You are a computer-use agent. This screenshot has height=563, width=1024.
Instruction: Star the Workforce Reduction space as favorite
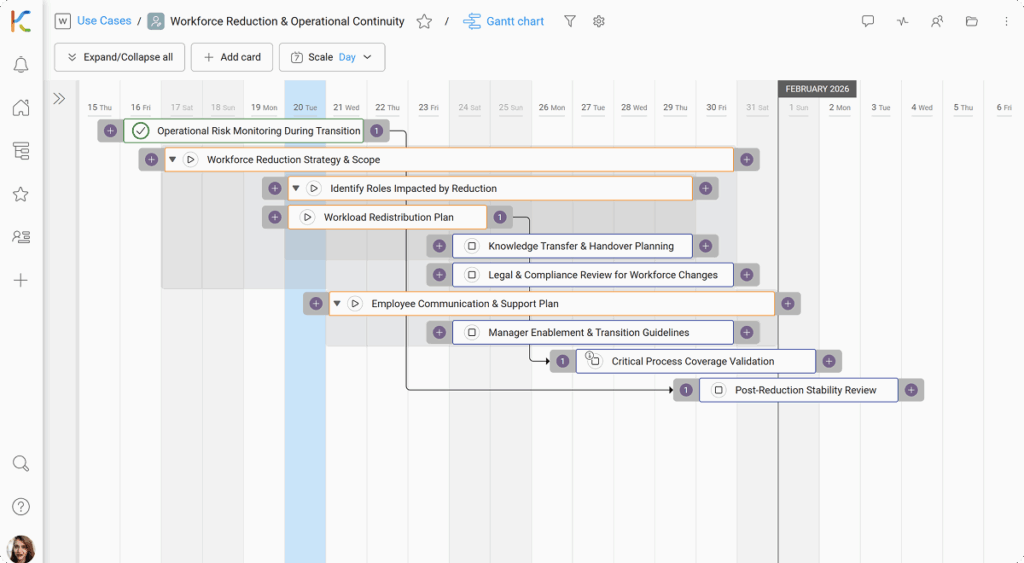coord(424,21)
